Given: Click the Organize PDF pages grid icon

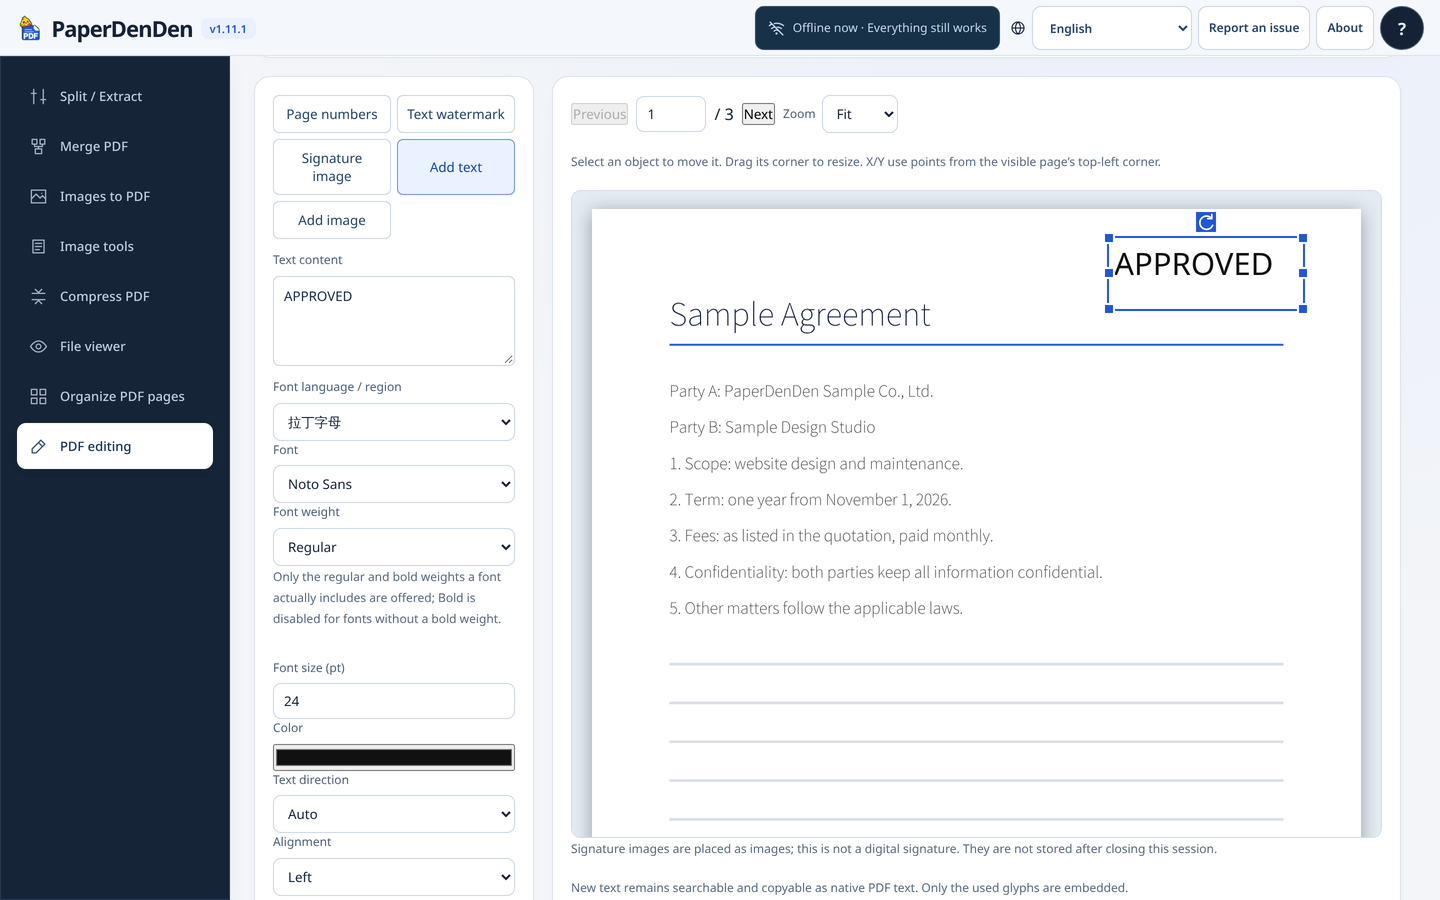Looking at the screenshot, I should [x=38, y=396].
